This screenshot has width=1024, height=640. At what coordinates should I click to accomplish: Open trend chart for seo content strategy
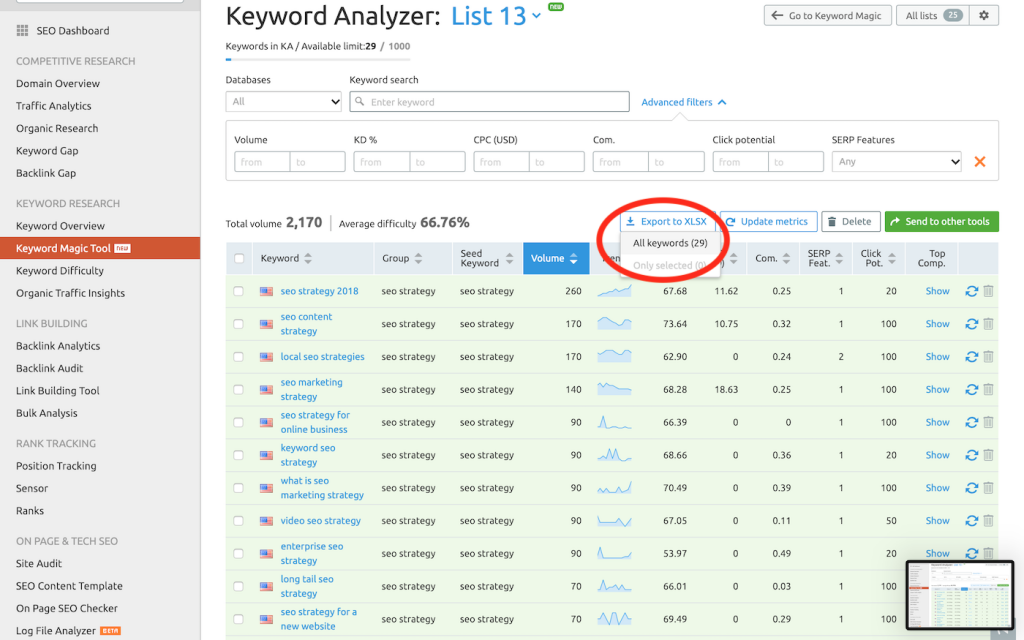614,323
